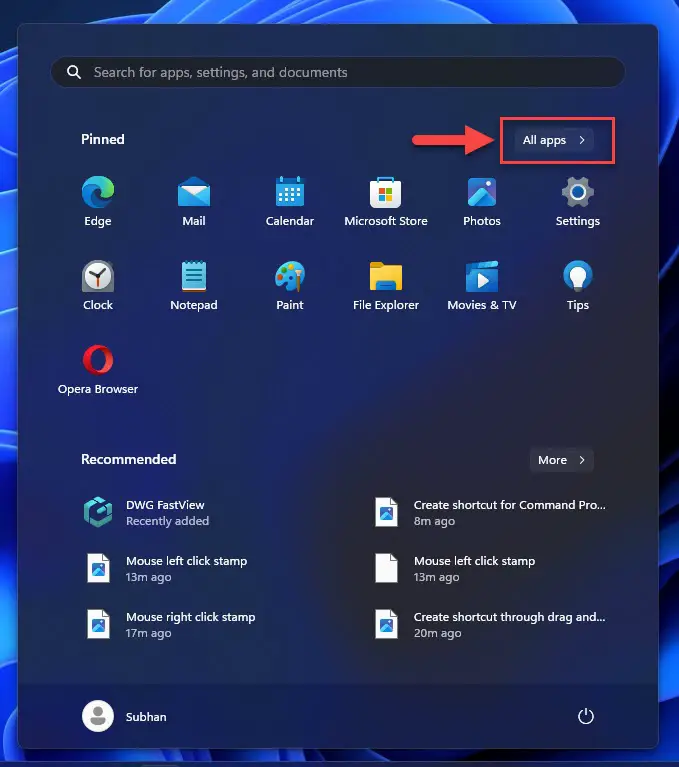
Task: Click the power button icon
Action: [x=586, y=717]
